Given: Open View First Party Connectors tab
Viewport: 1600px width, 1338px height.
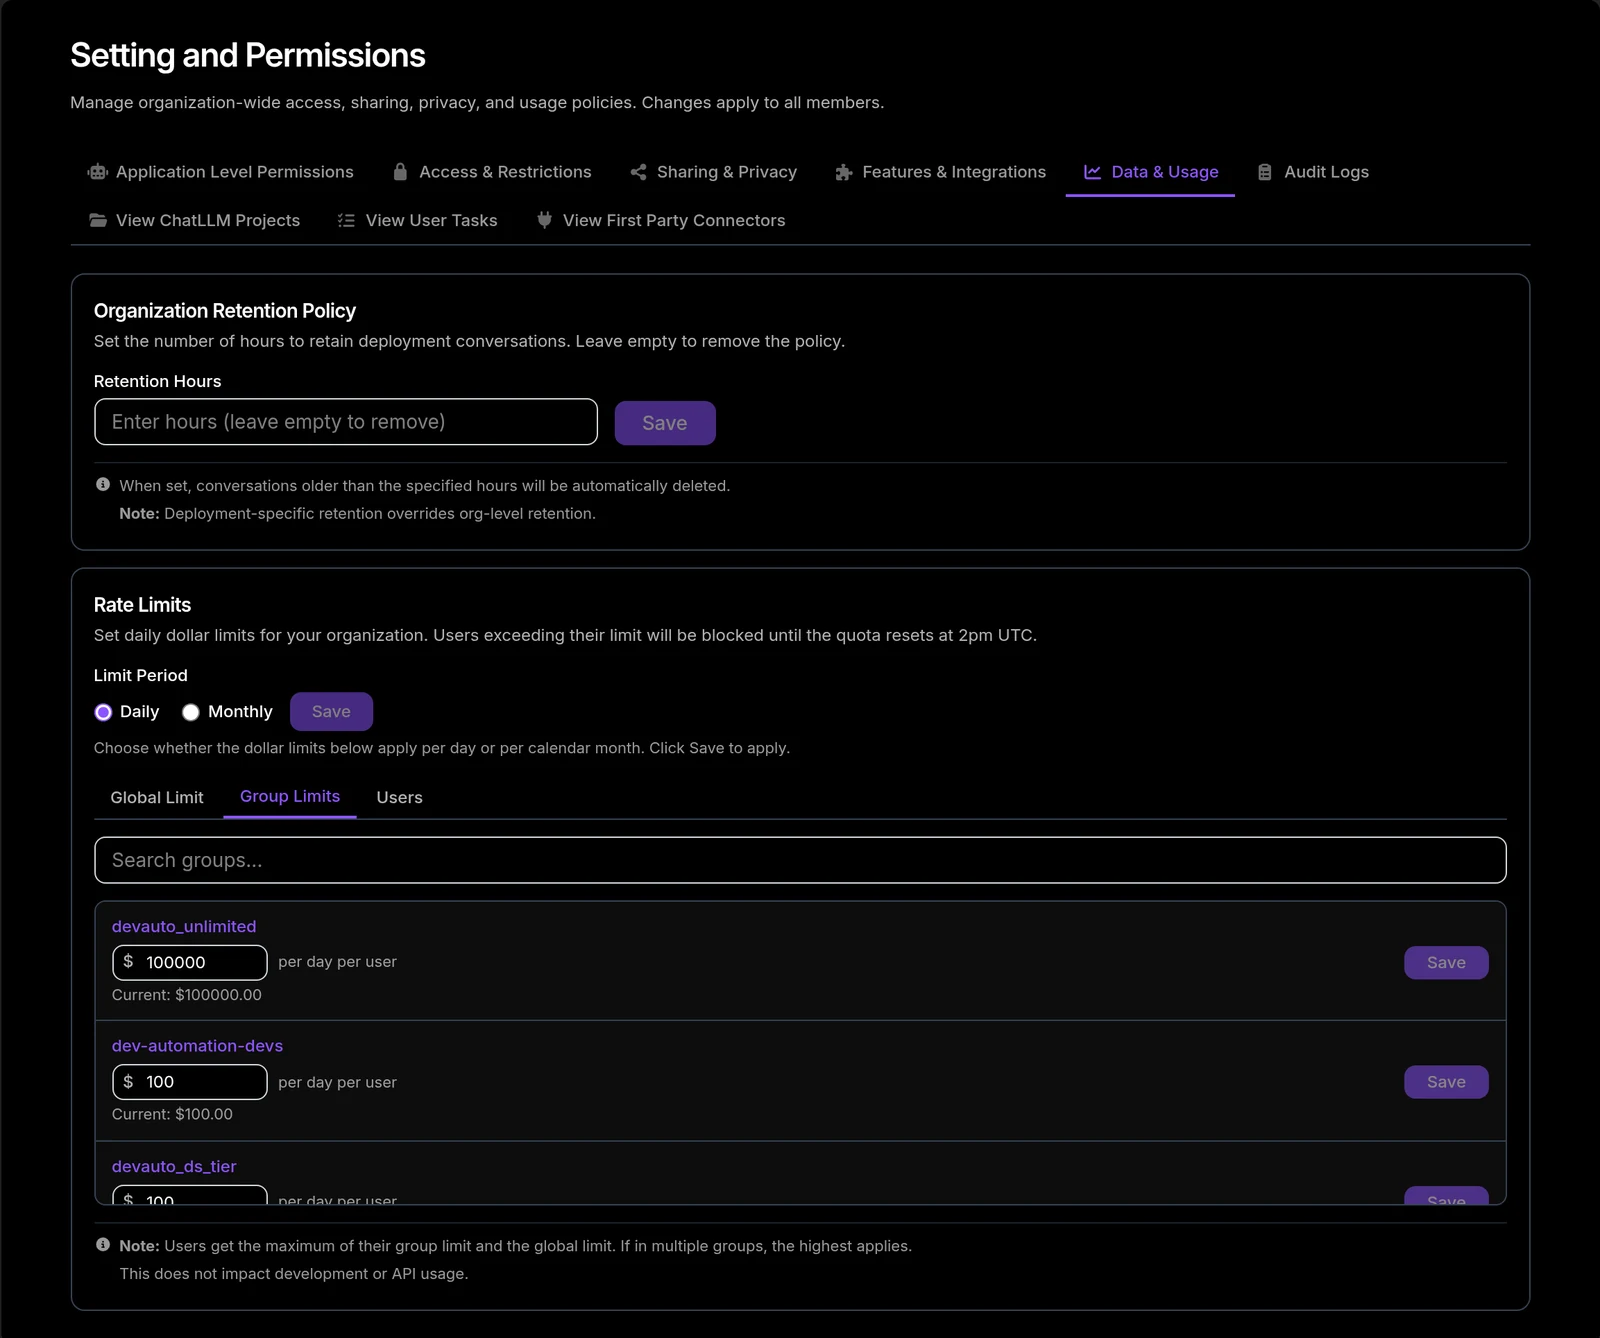Looking at the screenshot, I should [x=661, y=220].
